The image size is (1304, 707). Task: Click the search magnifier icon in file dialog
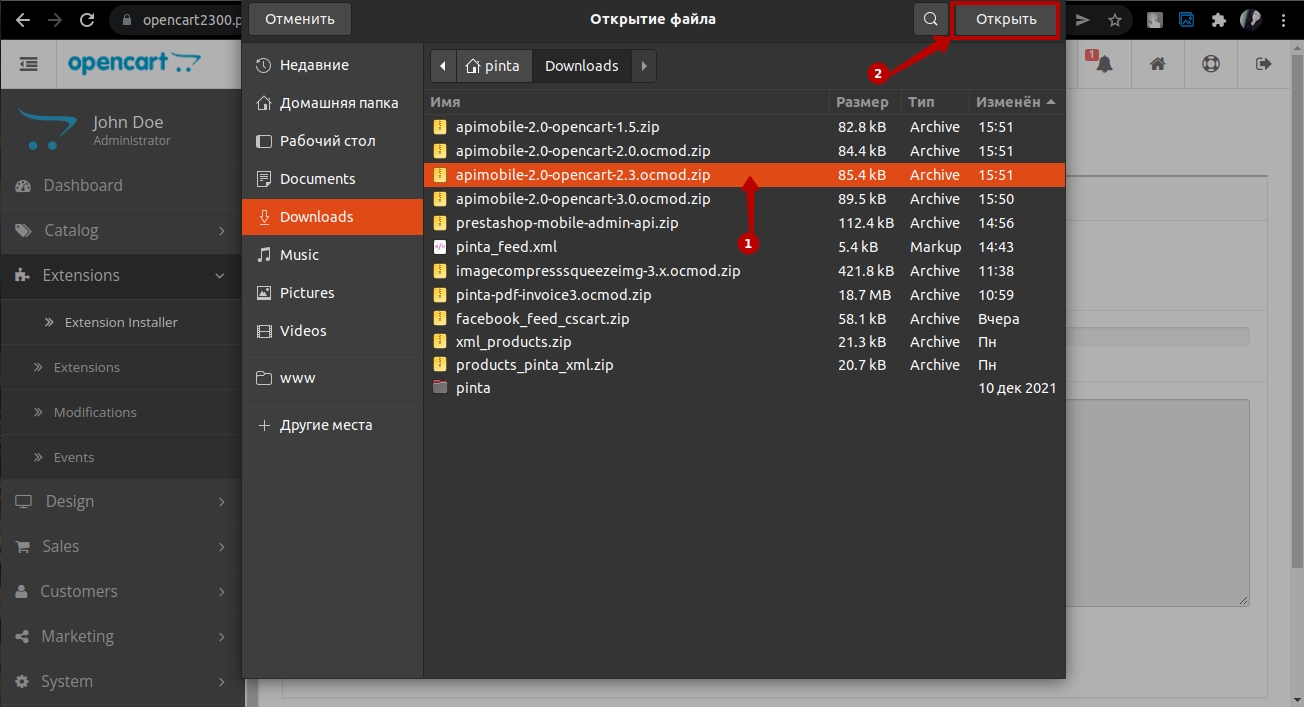(x=931, y=19)
